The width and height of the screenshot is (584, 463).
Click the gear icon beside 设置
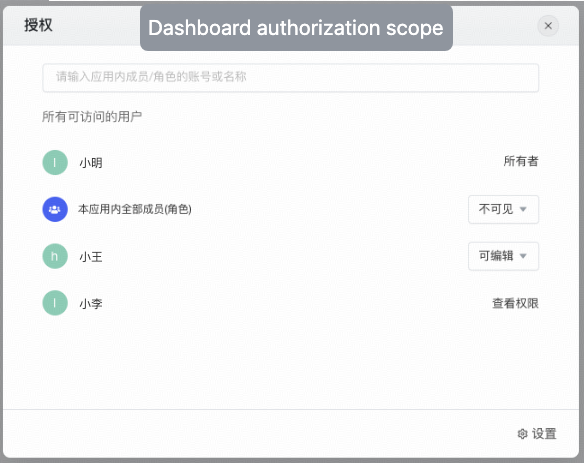coord(523,434)
